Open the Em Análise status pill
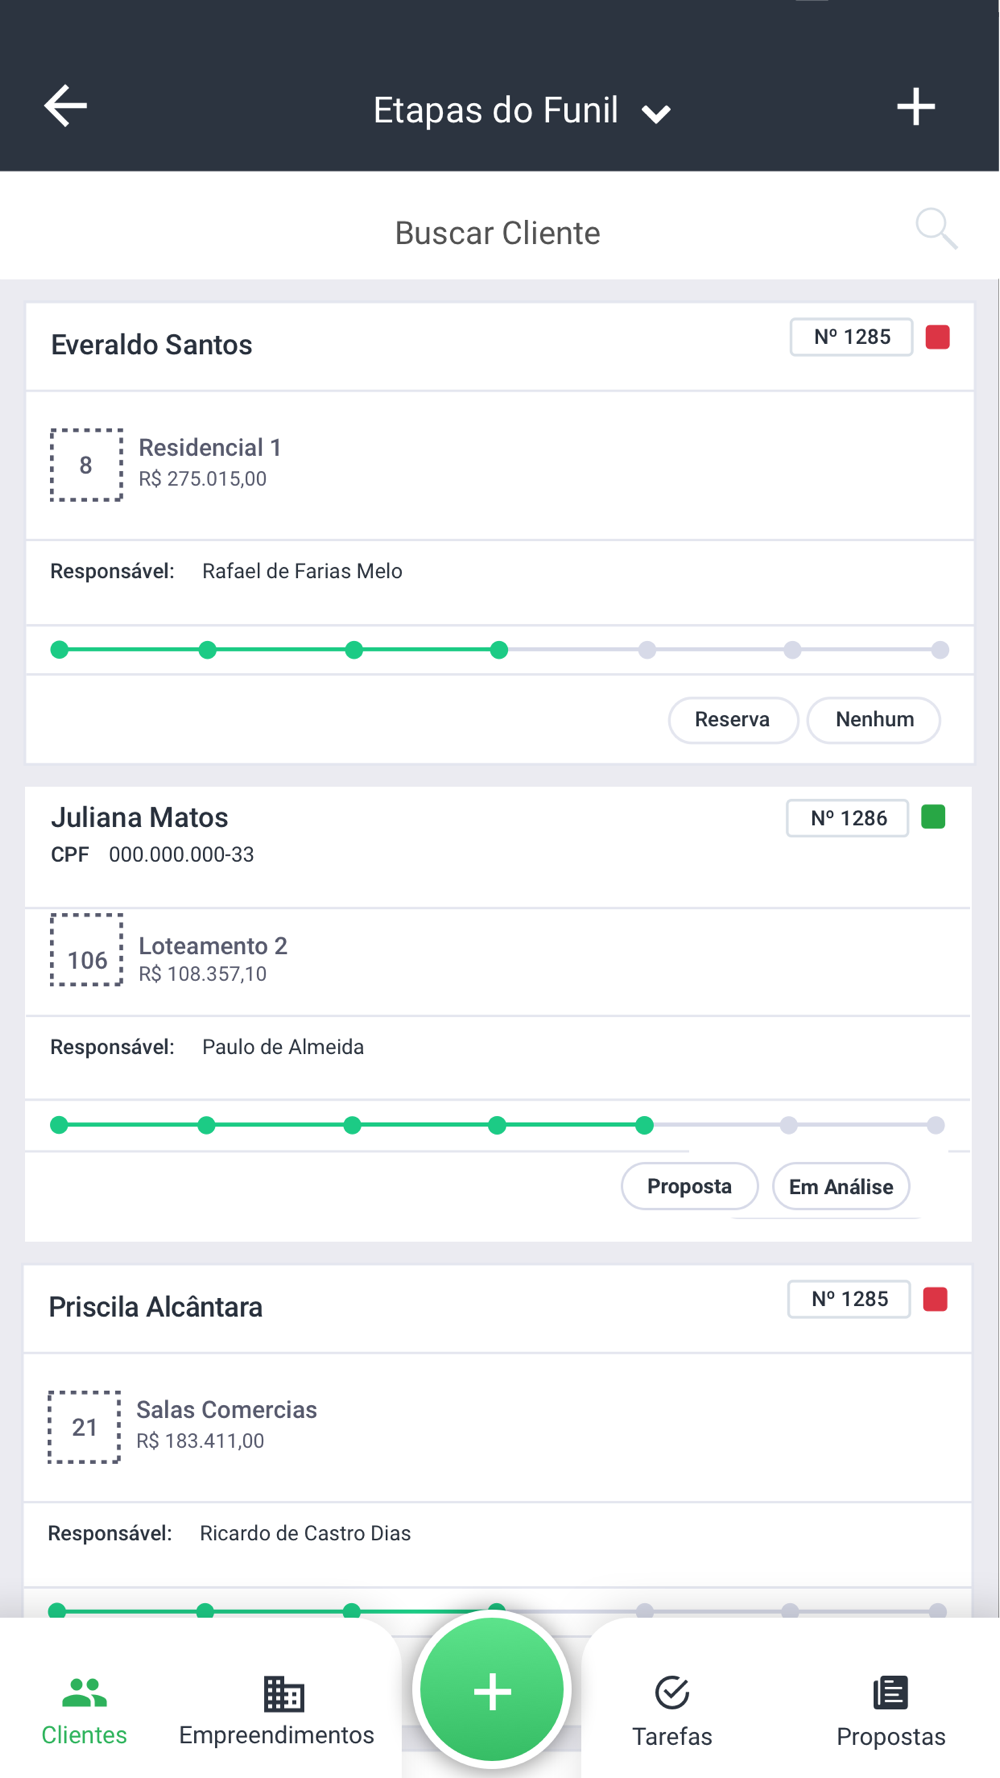The width and height of the screenshot is (1000, 1778). 841,1187
